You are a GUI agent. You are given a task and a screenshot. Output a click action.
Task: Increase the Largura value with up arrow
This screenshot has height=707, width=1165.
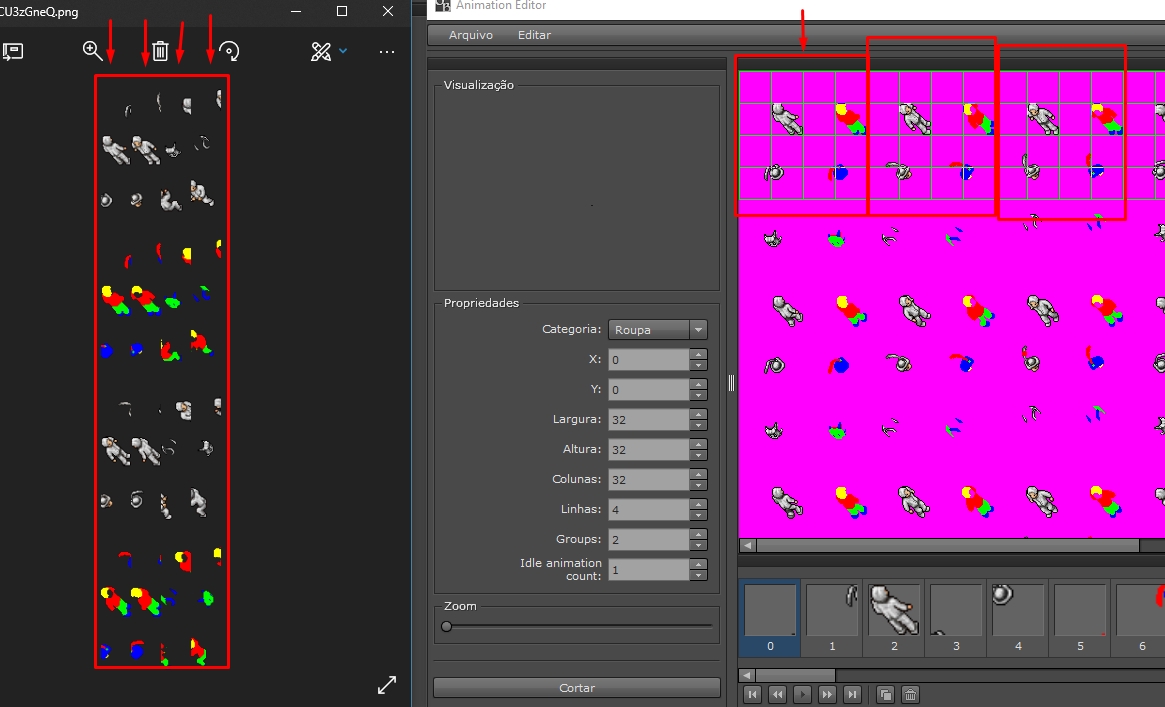(x=698, y=414)
